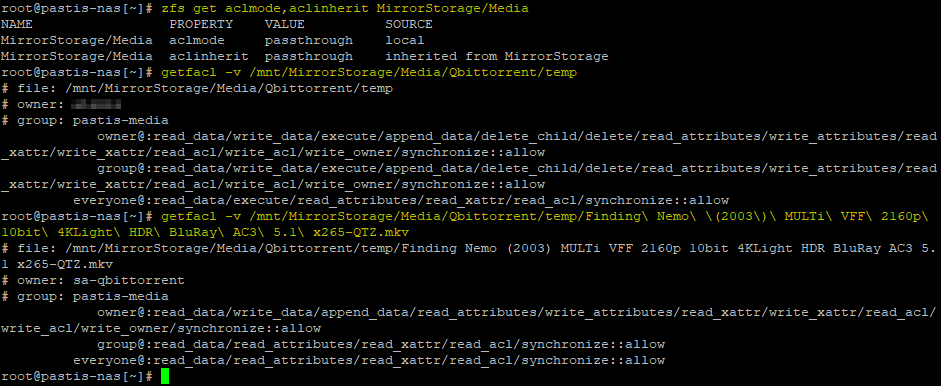This screenshot has height=386, width=941.
Task: Click the first 'group: pastis-media' line
Action: coord(85,120)
